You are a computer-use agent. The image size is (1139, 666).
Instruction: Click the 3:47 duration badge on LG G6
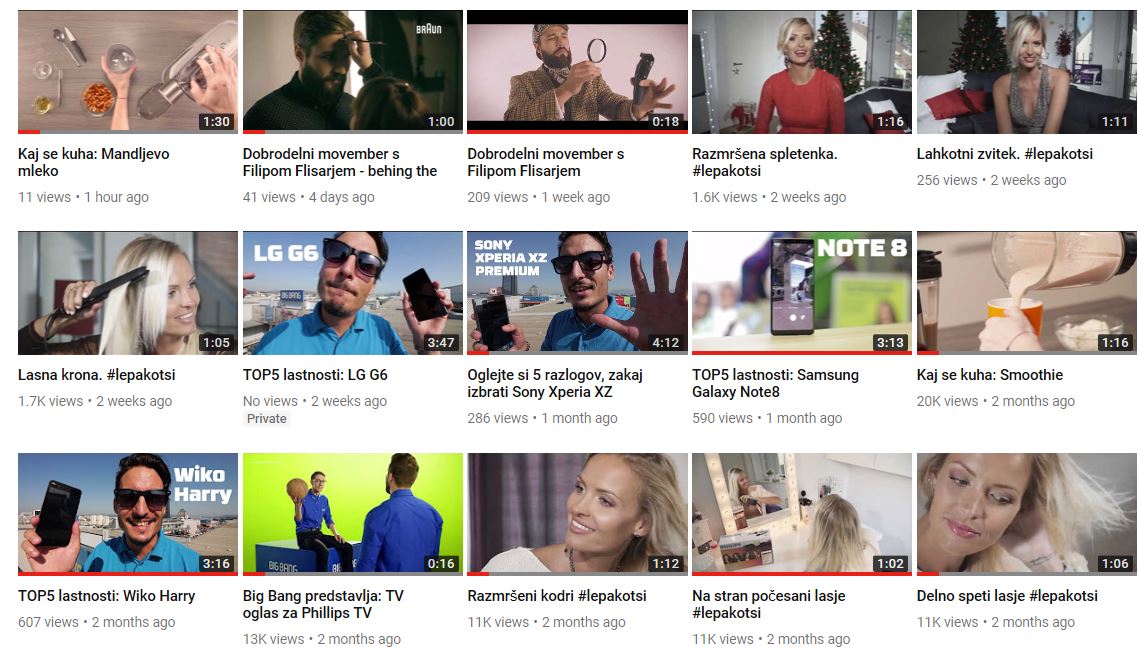tap(441, 342)
